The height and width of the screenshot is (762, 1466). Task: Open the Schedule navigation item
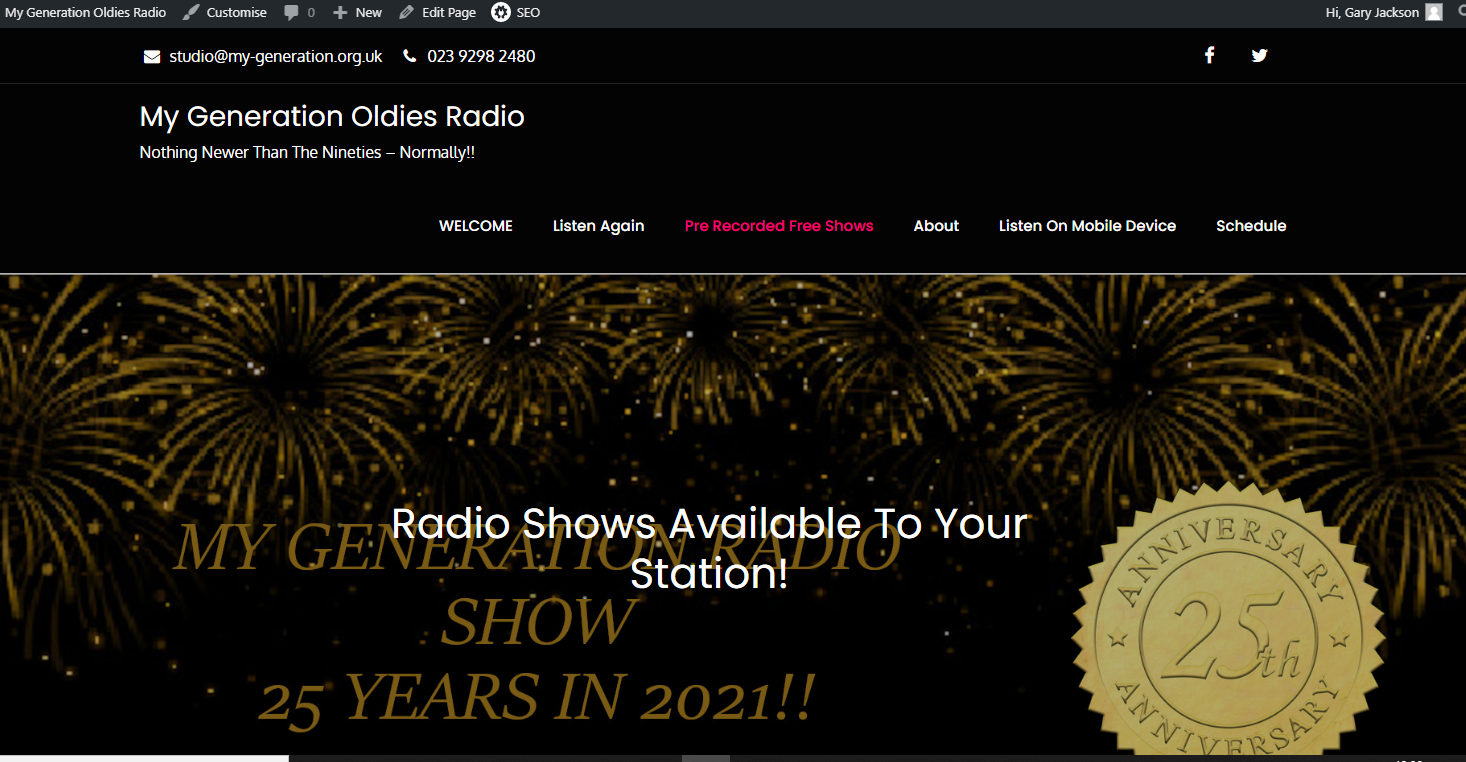click(1251, 226)
